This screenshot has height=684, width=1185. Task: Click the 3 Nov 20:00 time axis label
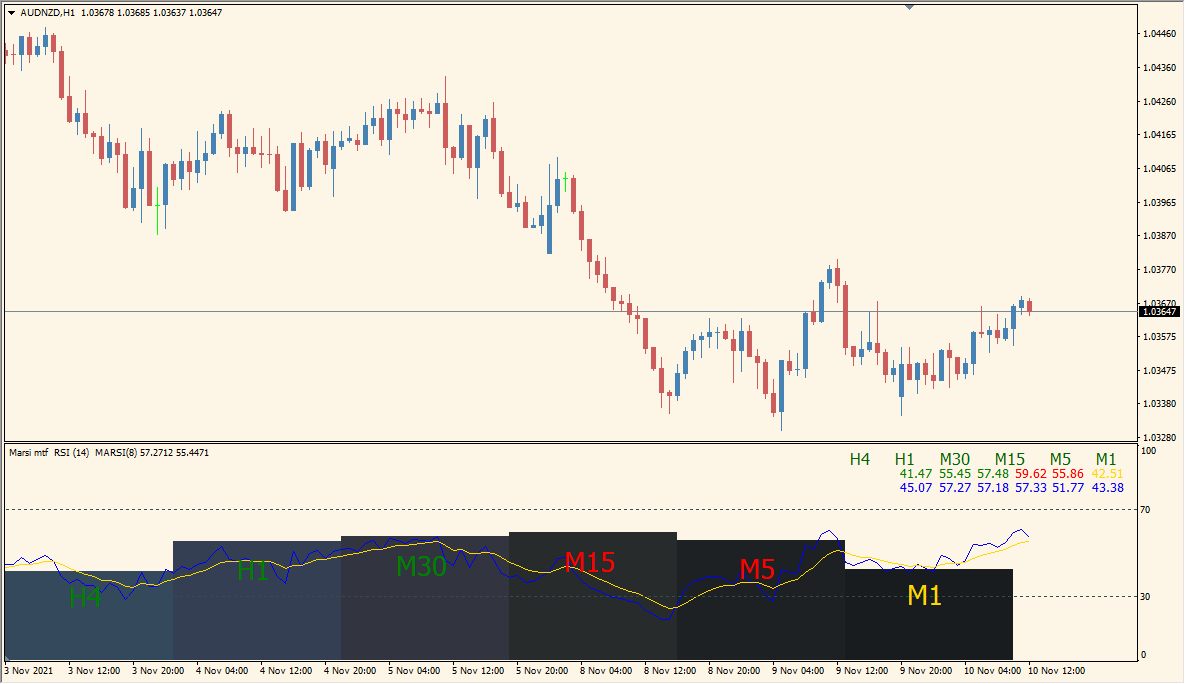[x=158, y=670]
